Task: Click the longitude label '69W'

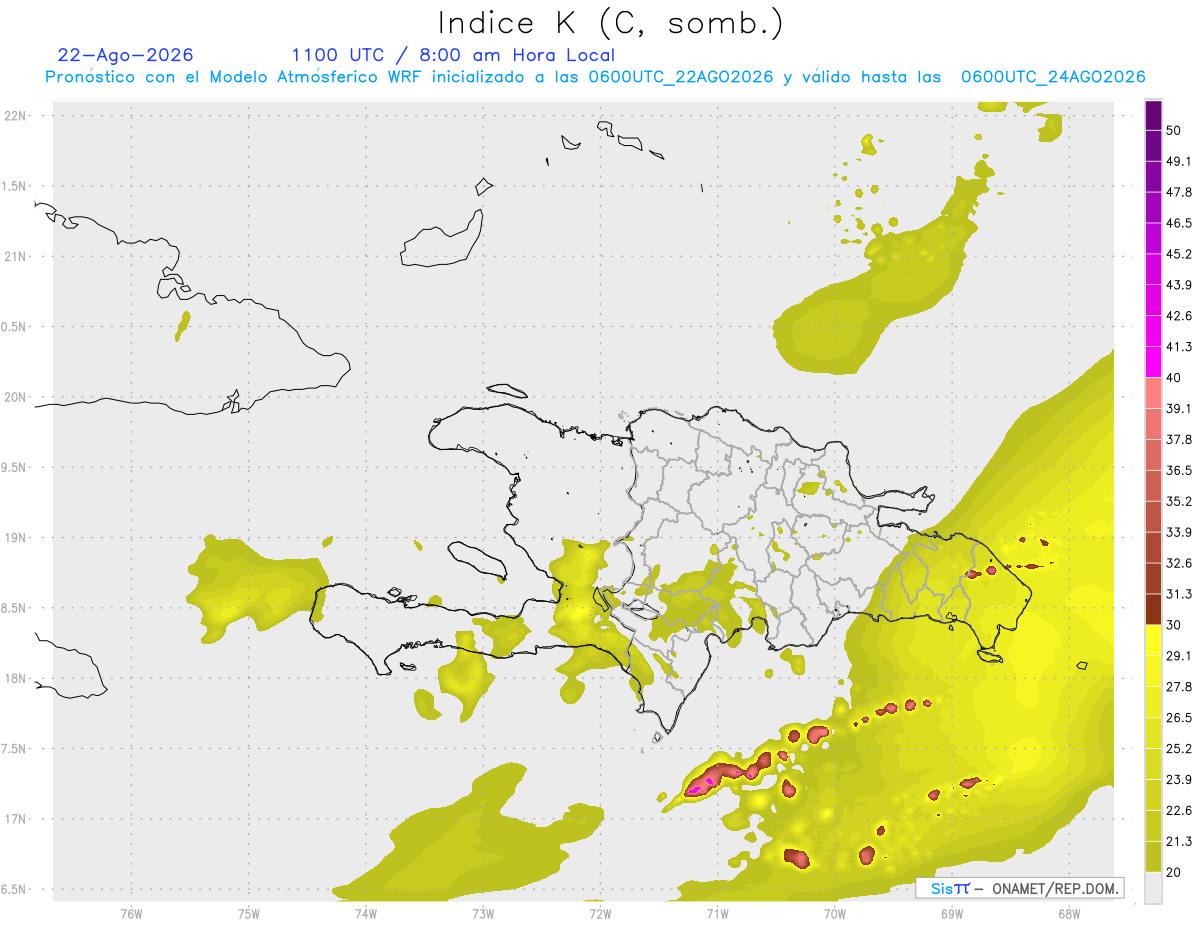Action: pos(951,913)
